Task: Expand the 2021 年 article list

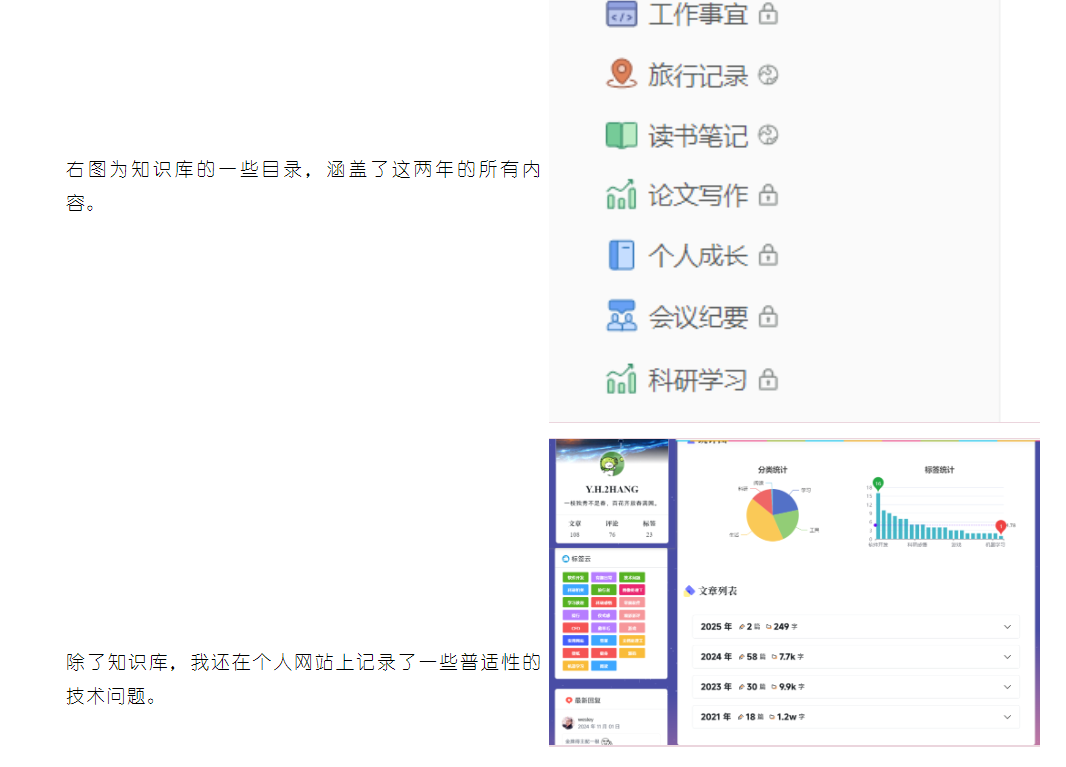Action: tap(1006, 717)
